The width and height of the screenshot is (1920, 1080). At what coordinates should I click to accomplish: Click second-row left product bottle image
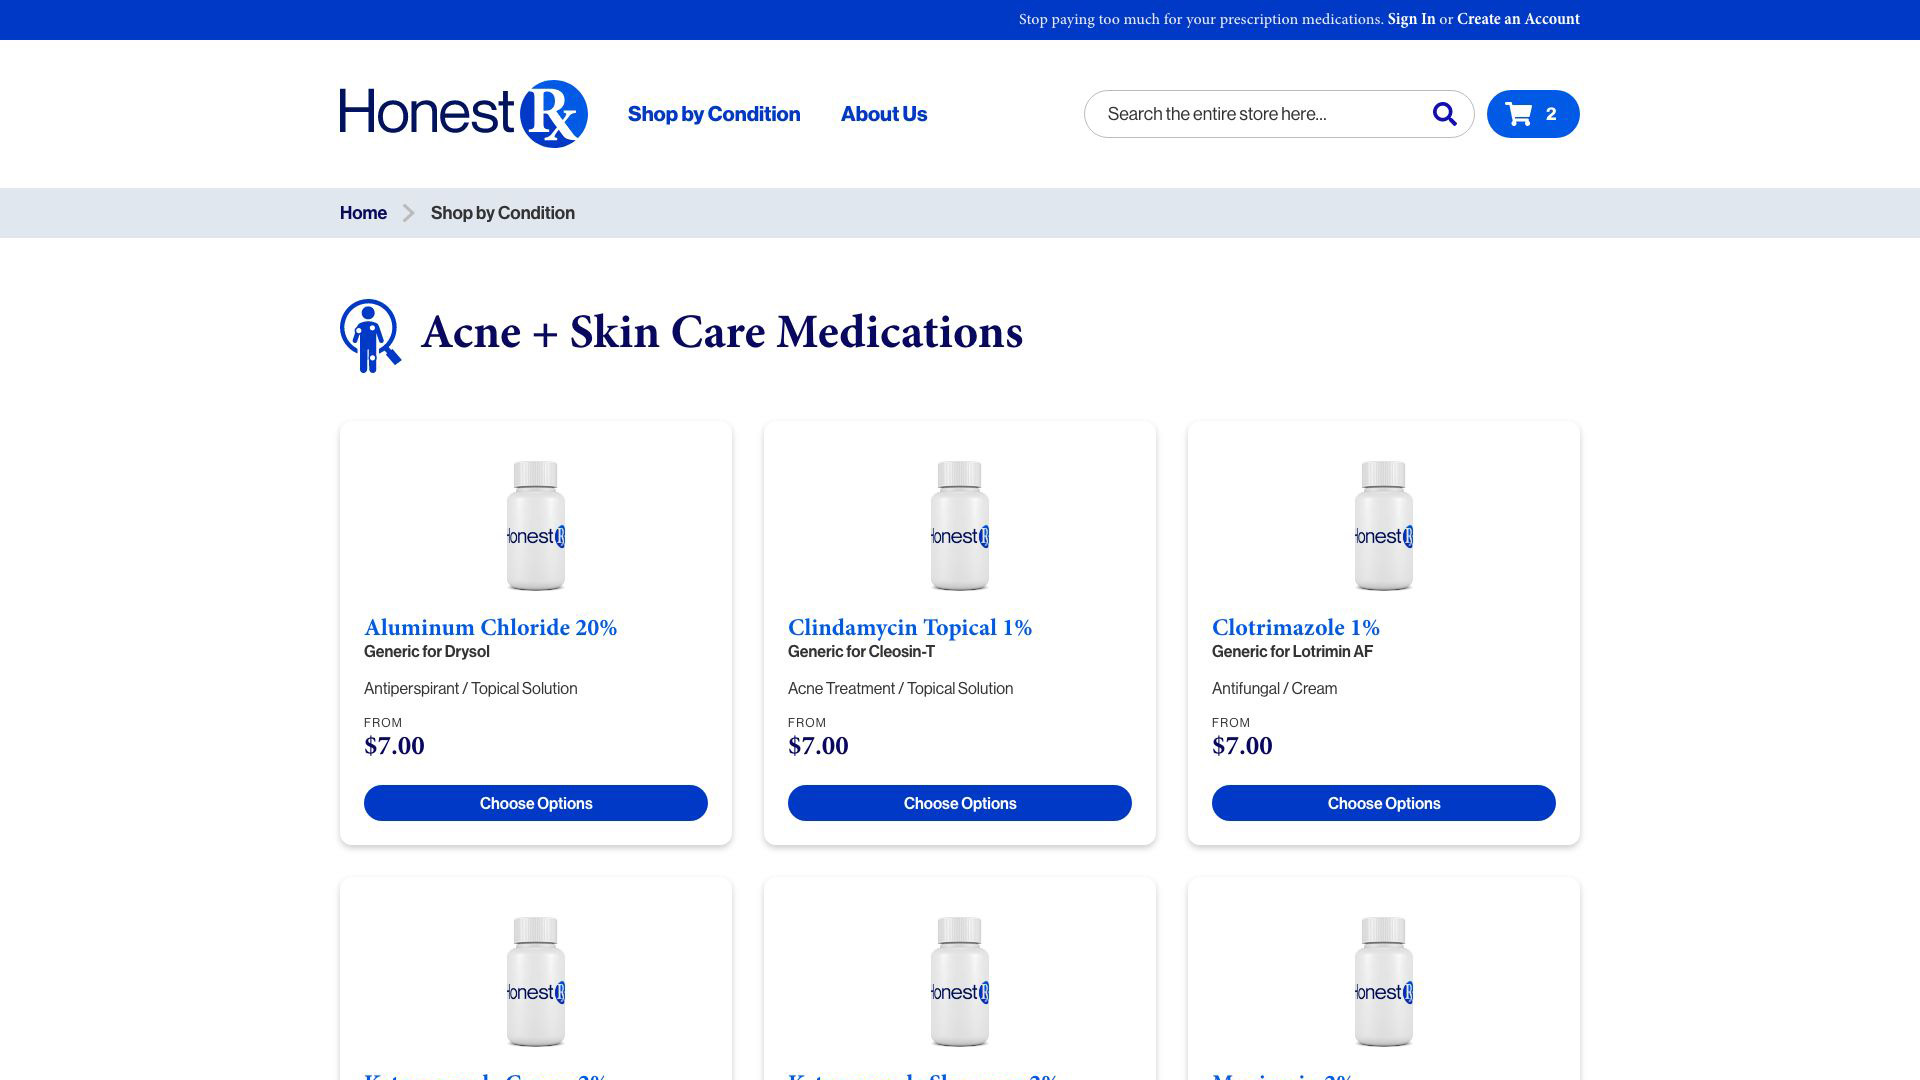(536, 982)
